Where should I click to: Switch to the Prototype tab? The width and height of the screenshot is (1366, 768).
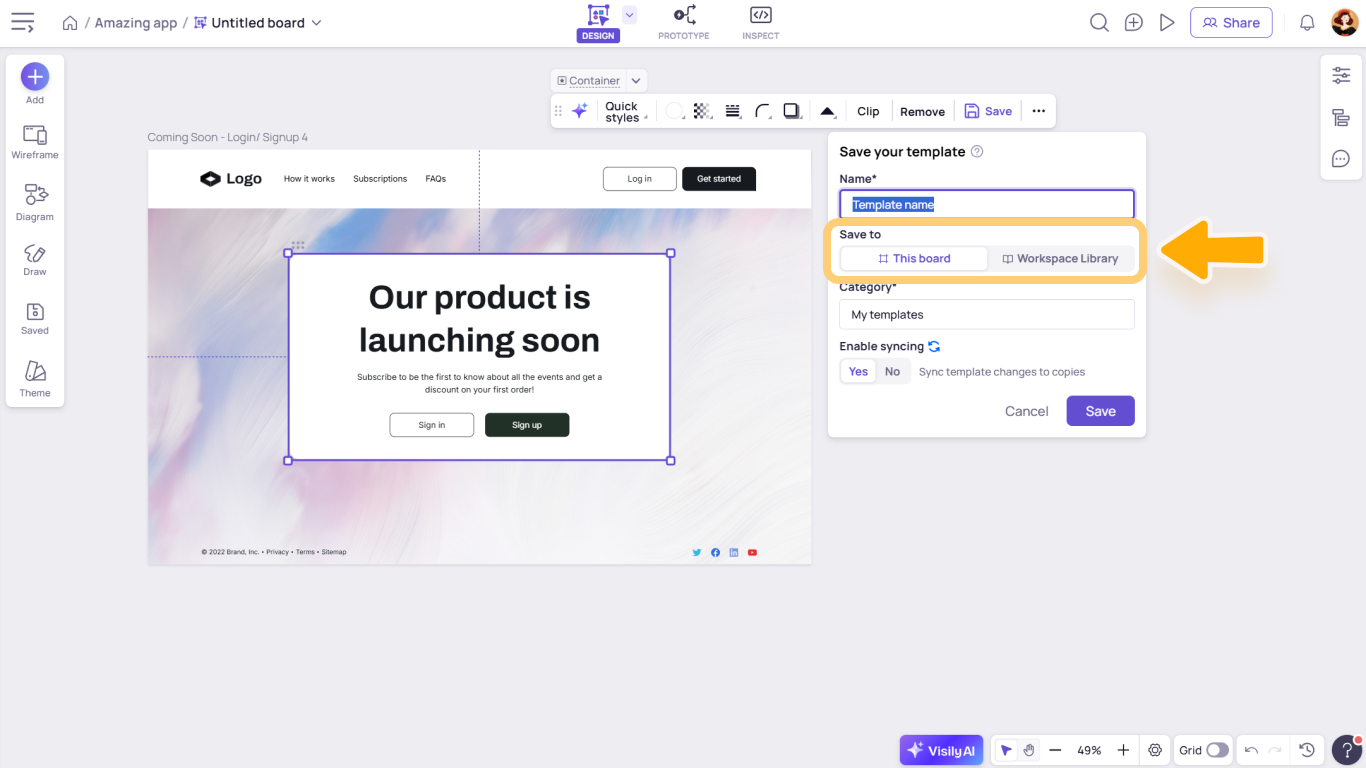point(683,22)
